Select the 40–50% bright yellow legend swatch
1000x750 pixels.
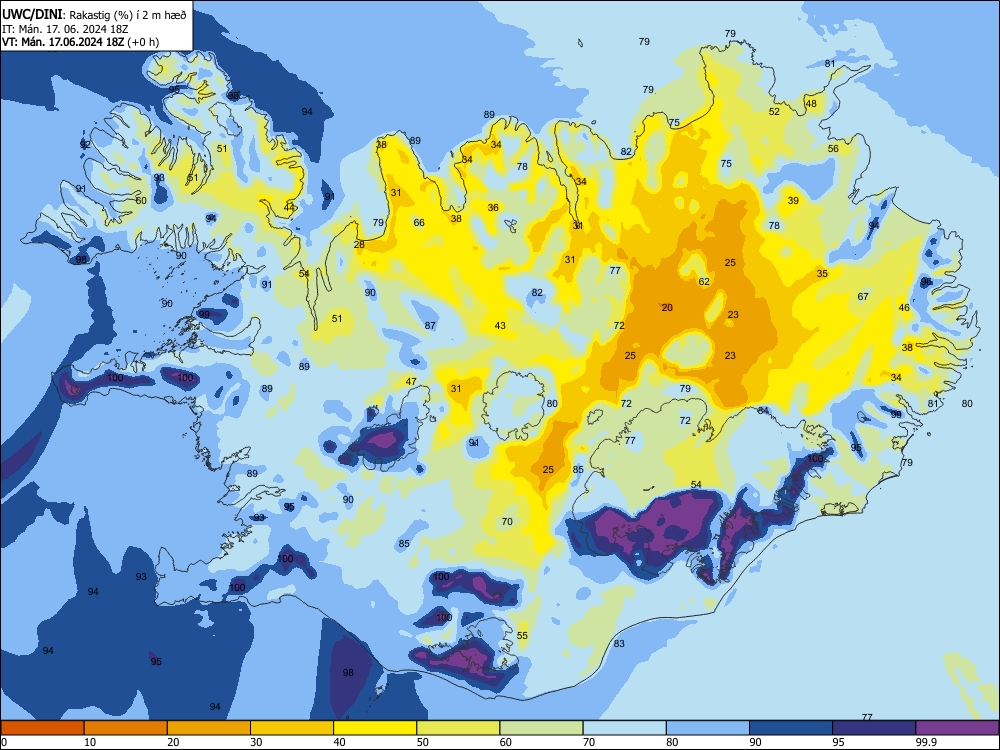pos(375,728)
